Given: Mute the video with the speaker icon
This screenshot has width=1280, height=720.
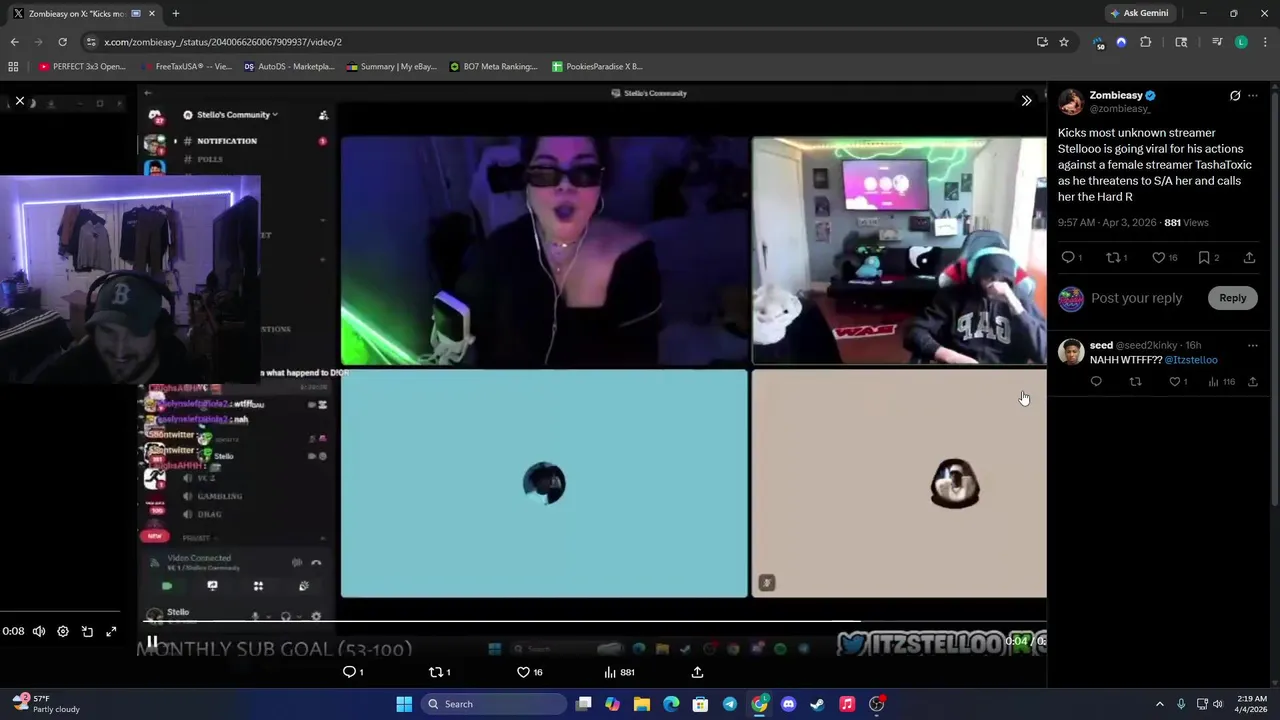Looking at the screenshot, I should pyautogui.click(x=38, y=631).
